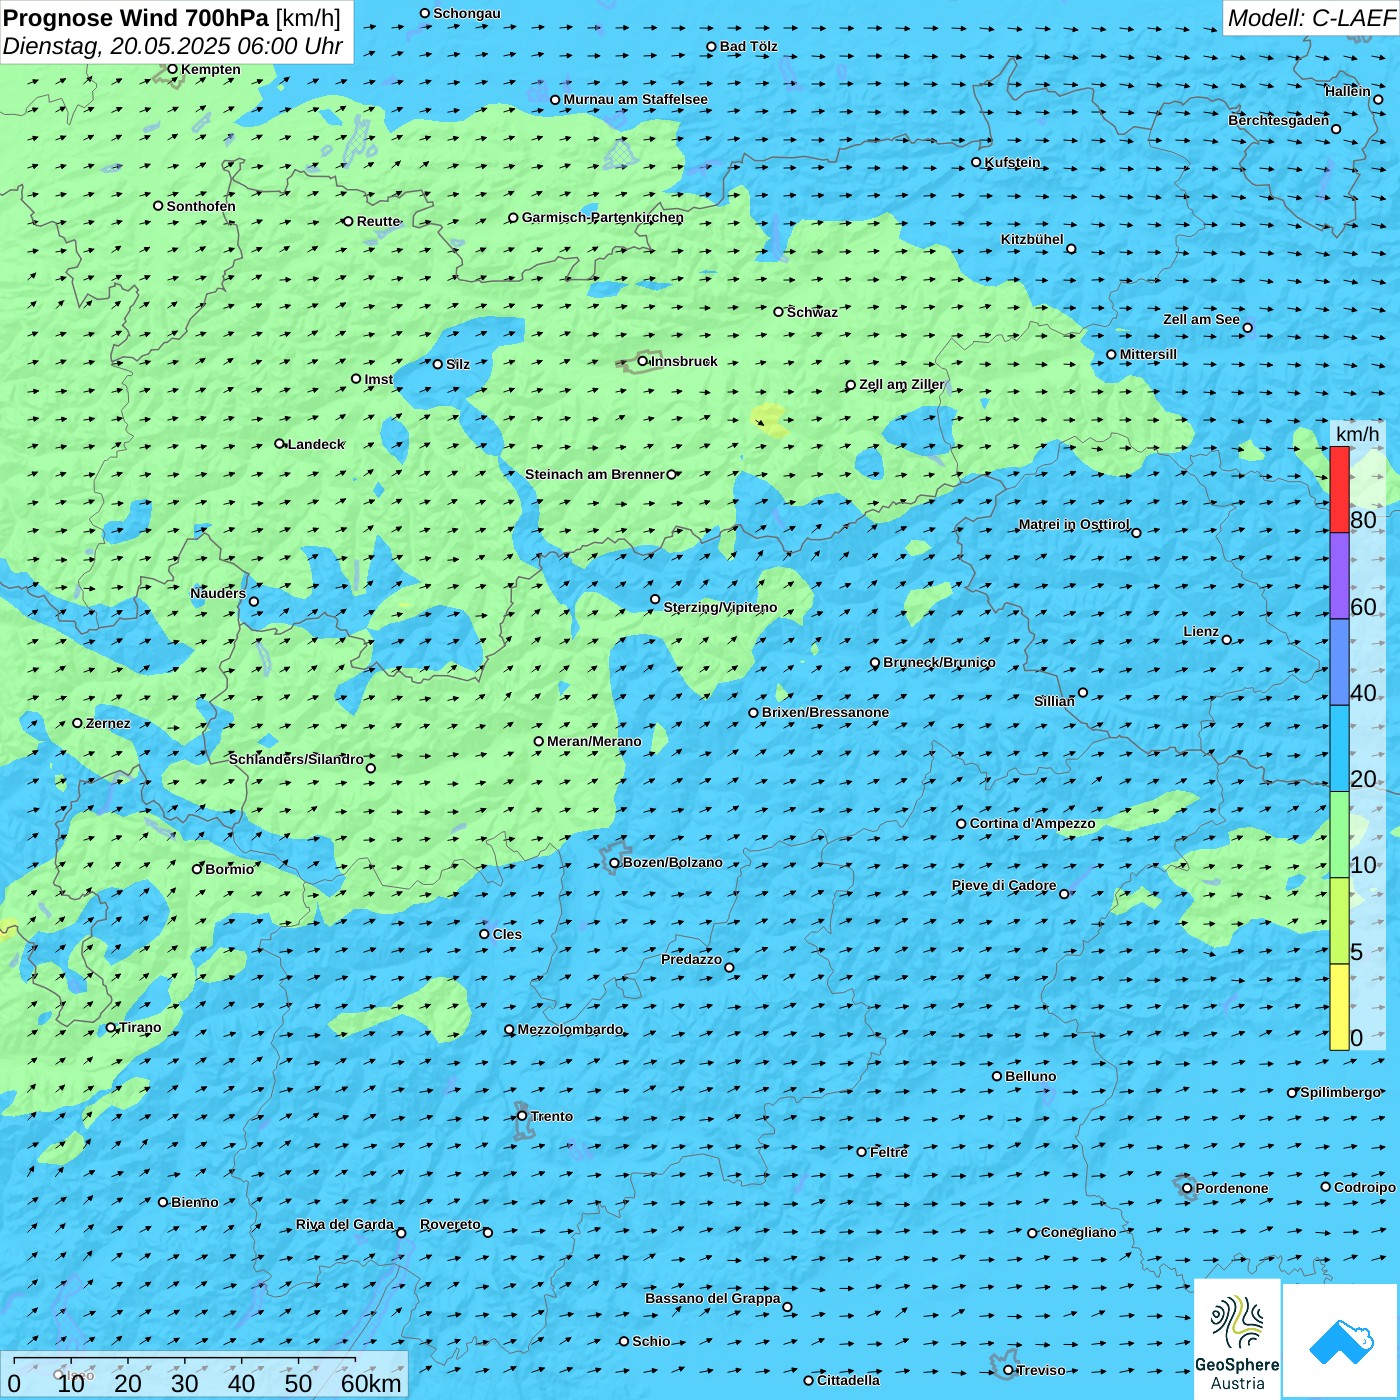Click the Meran/Merano town label
This screenshot has height=1400, width=1400.
pyautogui.click(x=594, y=742)
